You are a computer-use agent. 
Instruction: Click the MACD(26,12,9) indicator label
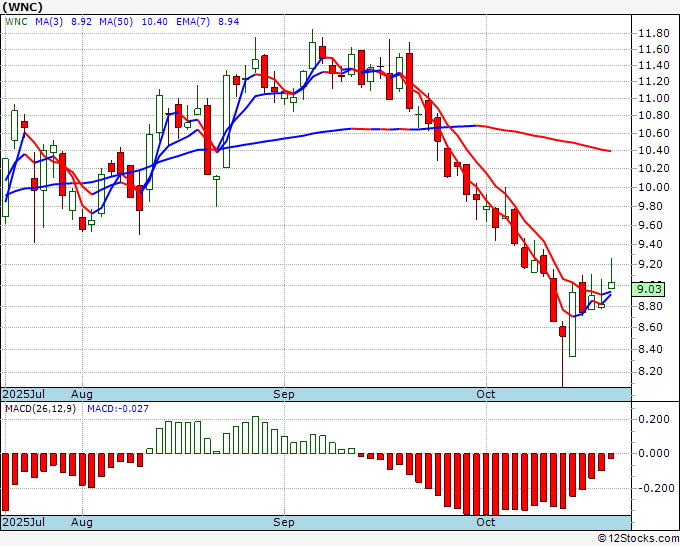tap(40, 409)
